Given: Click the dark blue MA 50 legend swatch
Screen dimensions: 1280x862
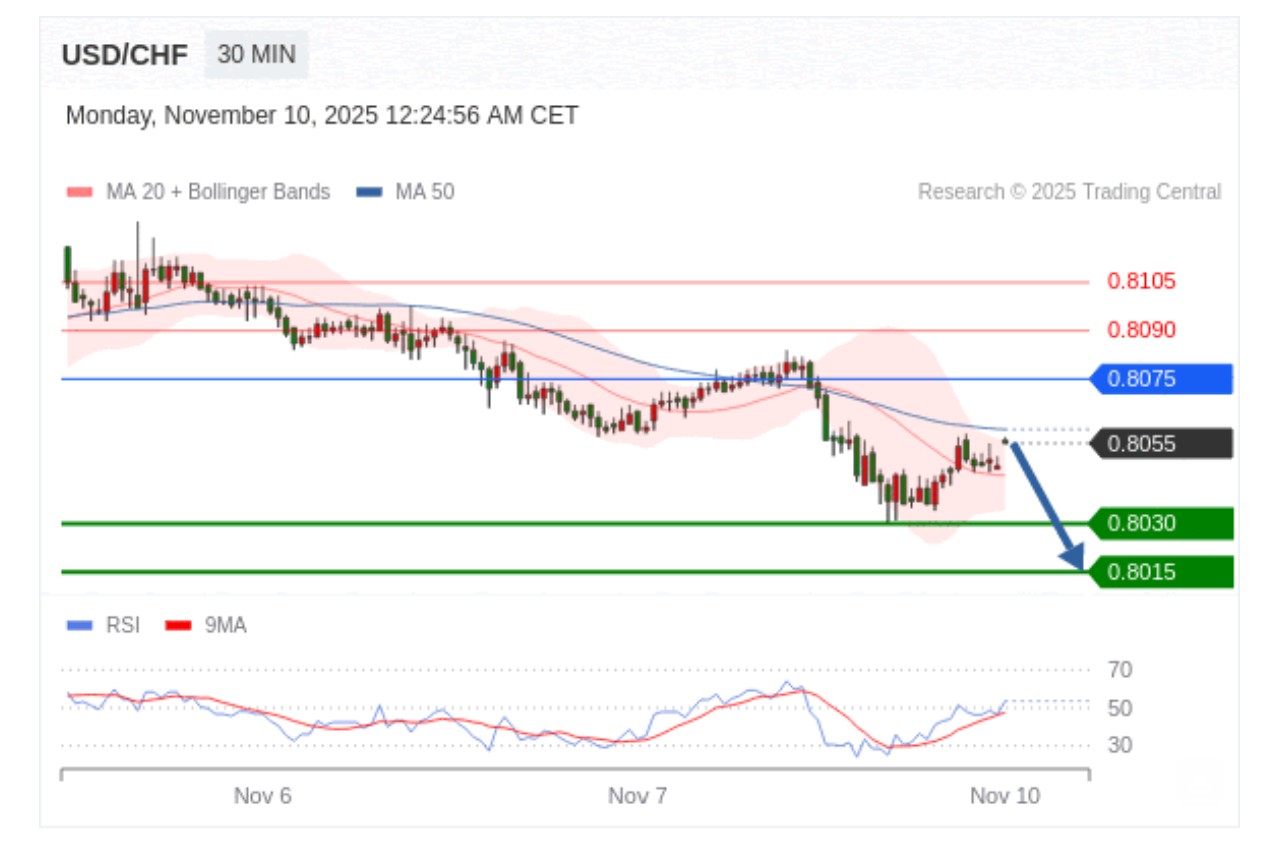Looking at the screenshot, I should point(369,192).
